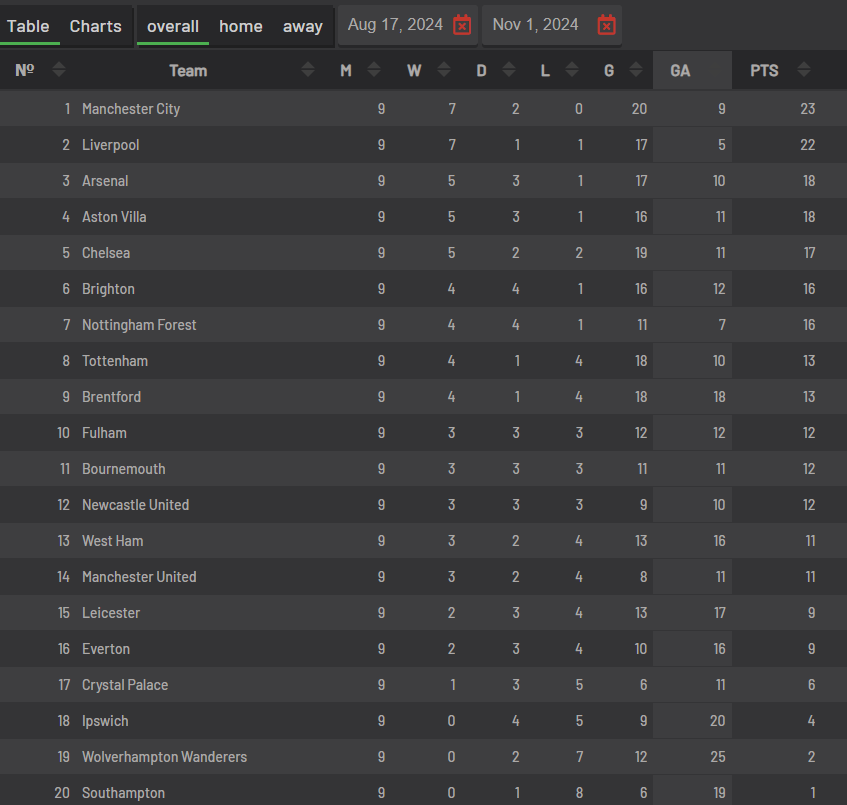The height and width of the screenshot is (805, 847).
Task: Select the overall results filter
Action: pos(173,26)
